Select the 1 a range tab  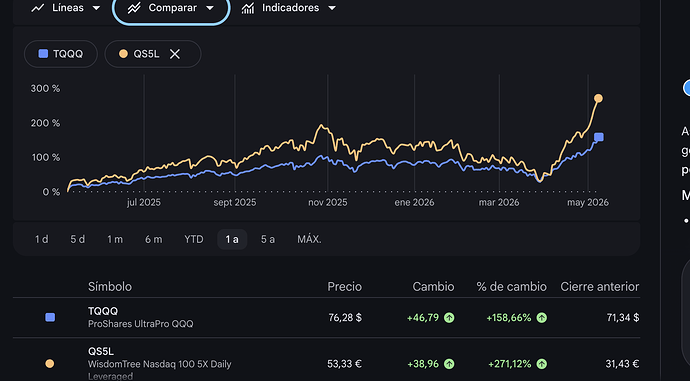[232, 239]
